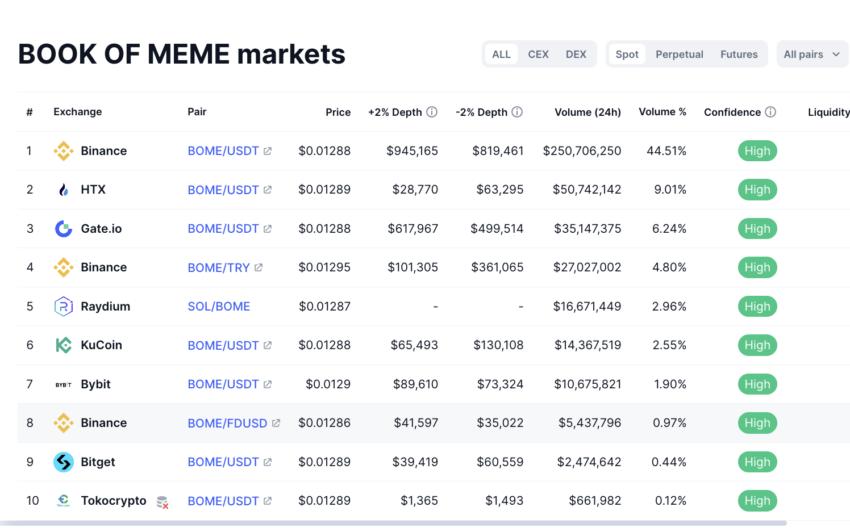This screenshot has height=528, width=850.
Task: Click the Gate.io exchange logo
Action: click(x=63, y=229)
